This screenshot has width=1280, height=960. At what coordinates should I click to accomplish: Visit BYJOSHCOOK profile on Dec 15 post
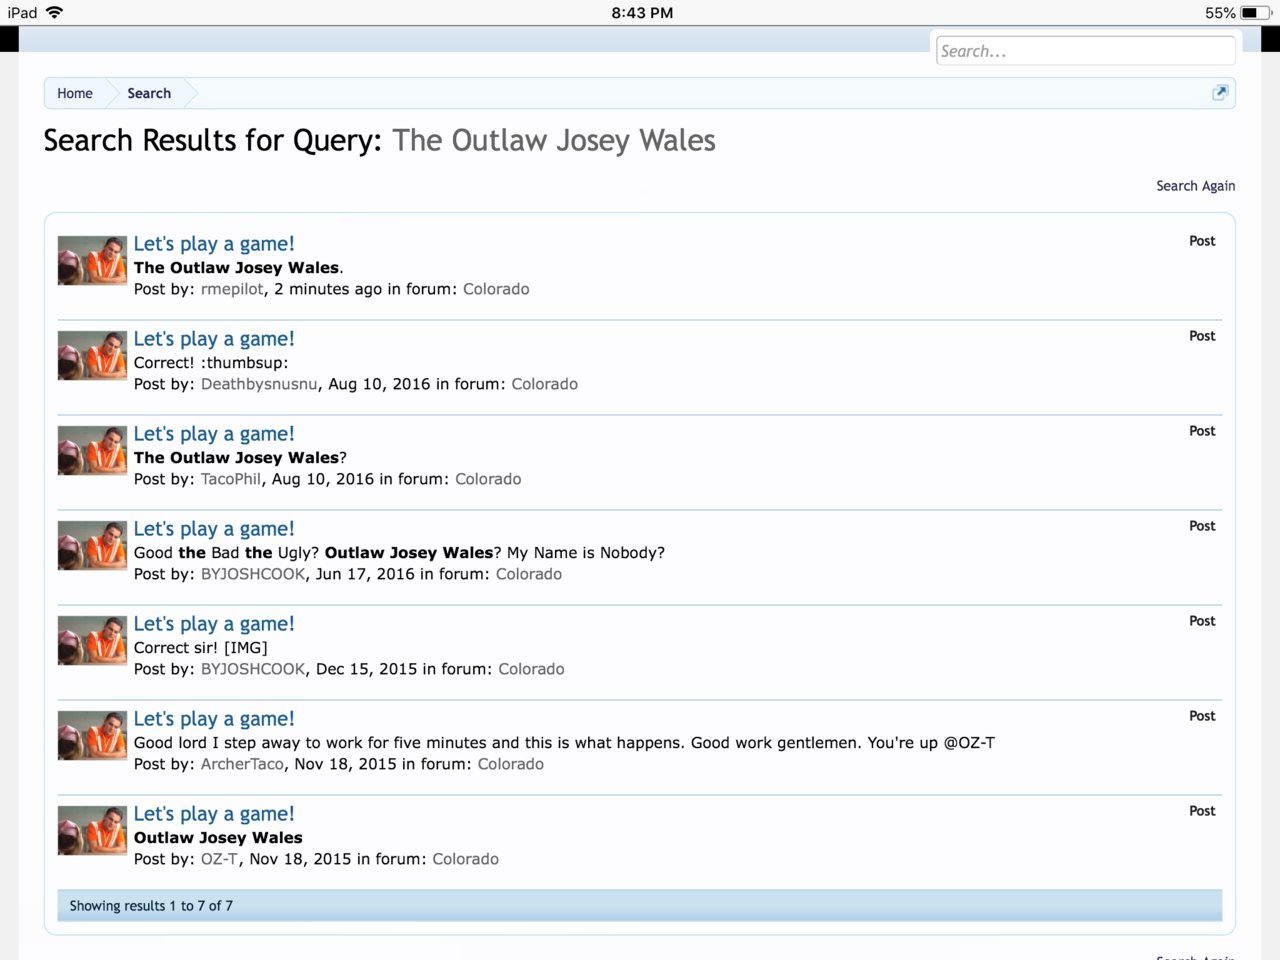click(x=253, y=669)
